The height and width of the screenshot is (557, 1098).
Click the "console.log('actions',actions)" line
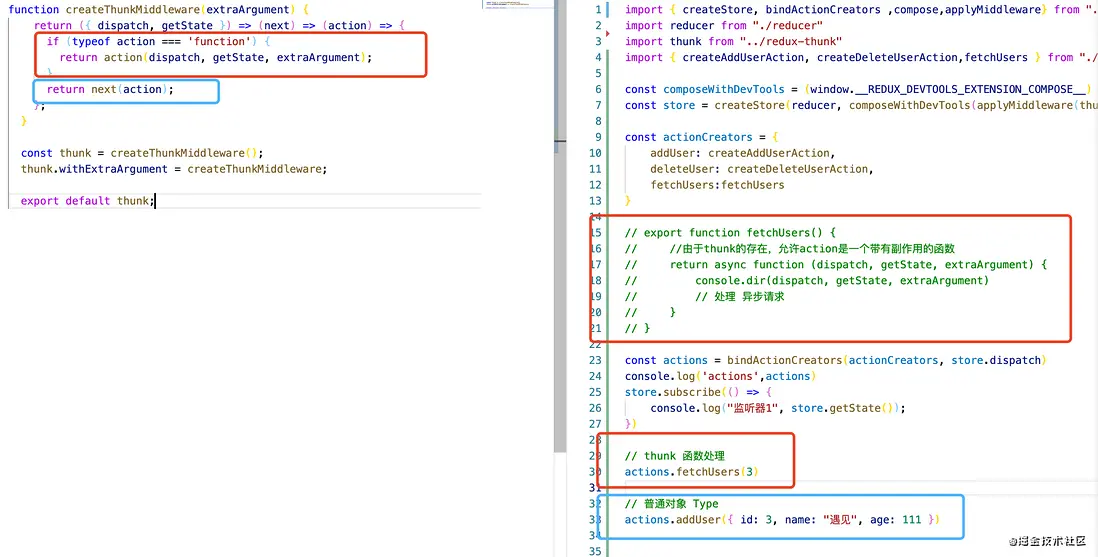coord(721,376)
